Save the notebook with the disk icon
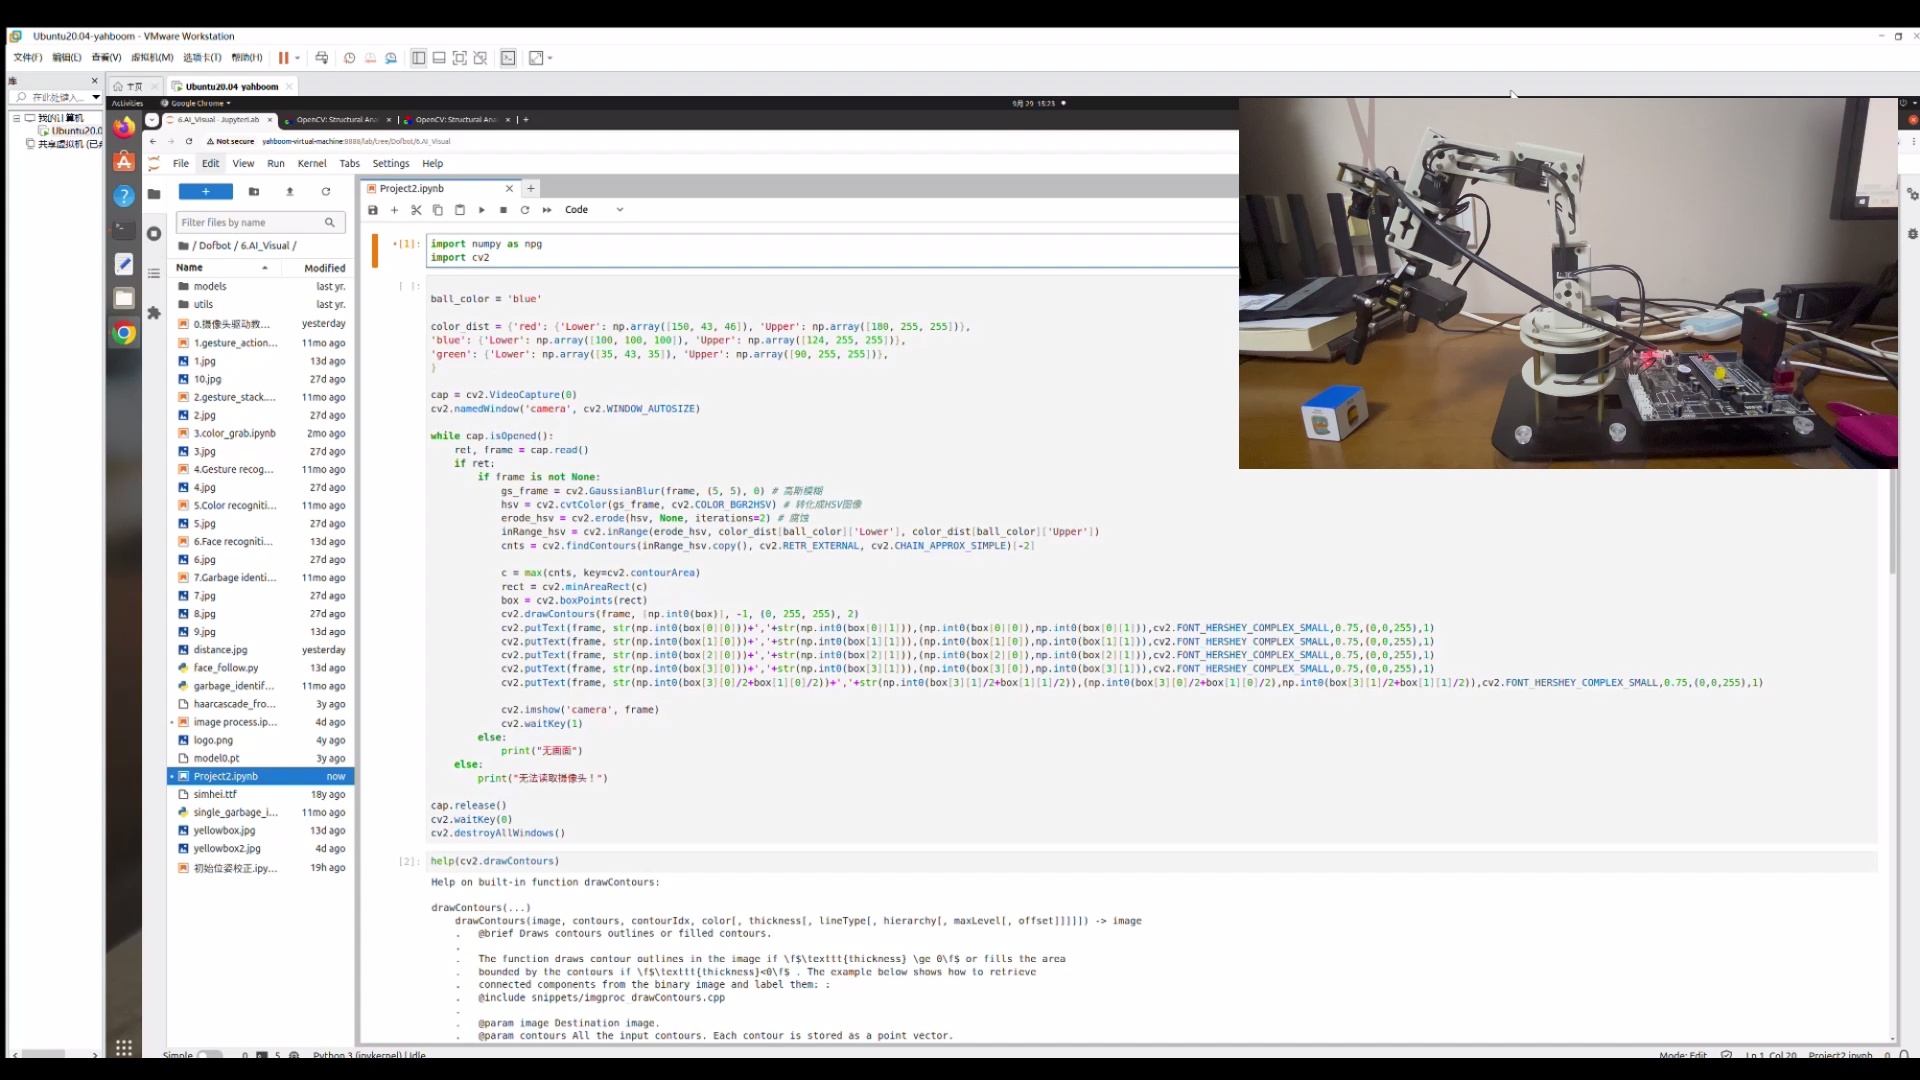The height and width of the screenshot is (1080, 1920). tap(373, 210)
